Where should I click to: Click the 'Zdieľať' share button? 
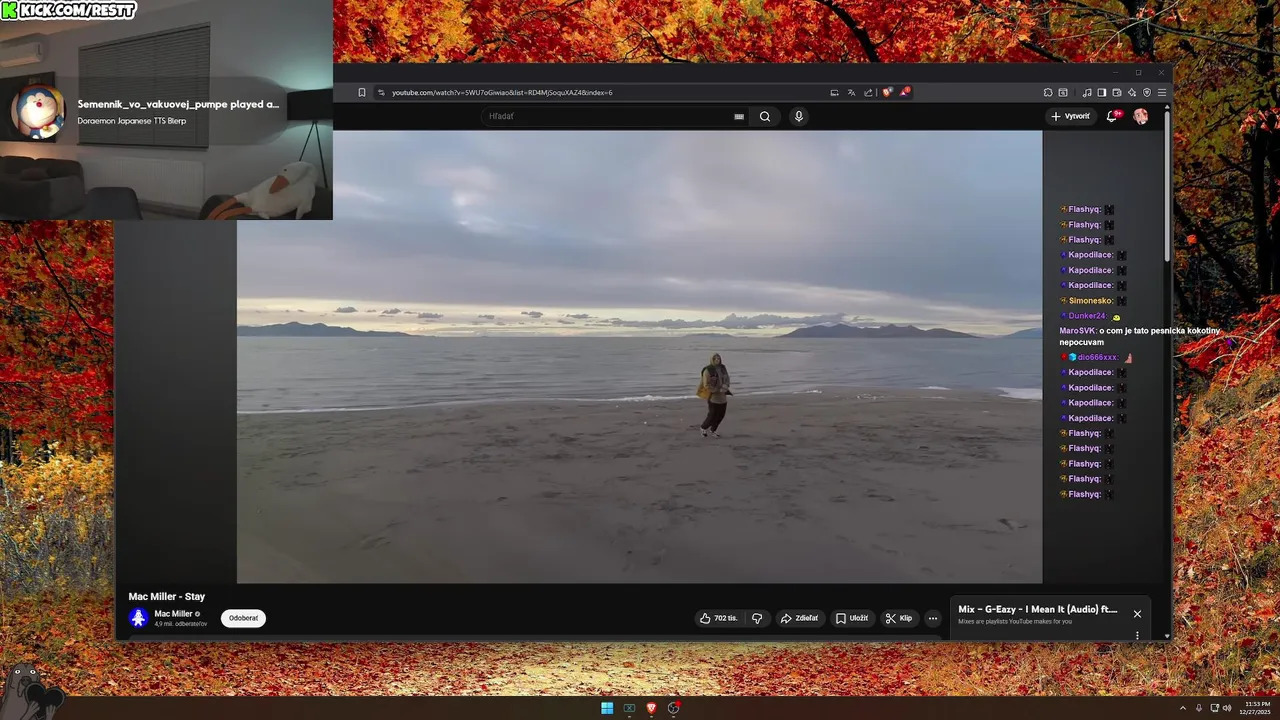coord(799,618)
